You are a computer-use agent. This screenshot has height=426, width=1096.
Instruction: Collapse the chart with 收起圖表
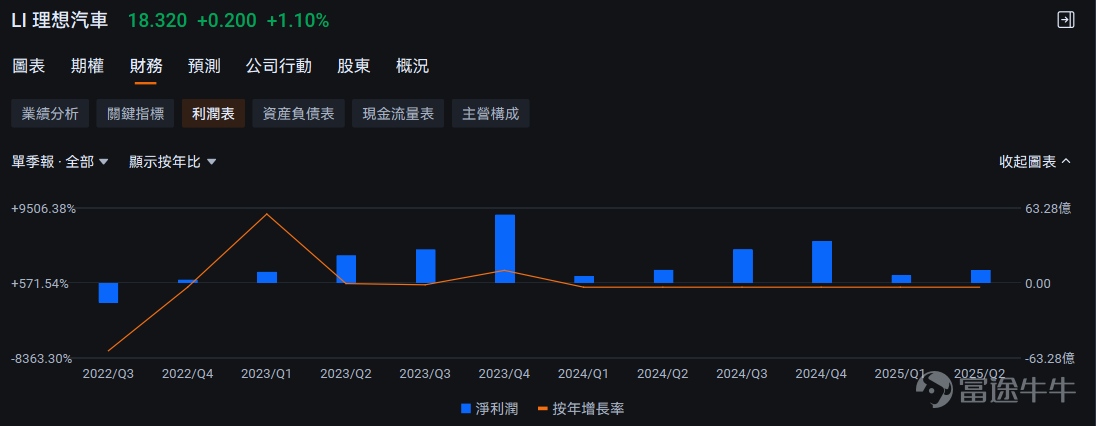pos(1034,162)
